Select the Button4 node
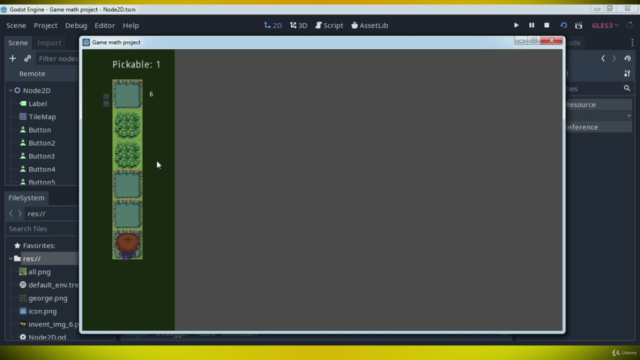 coord(42,169)
